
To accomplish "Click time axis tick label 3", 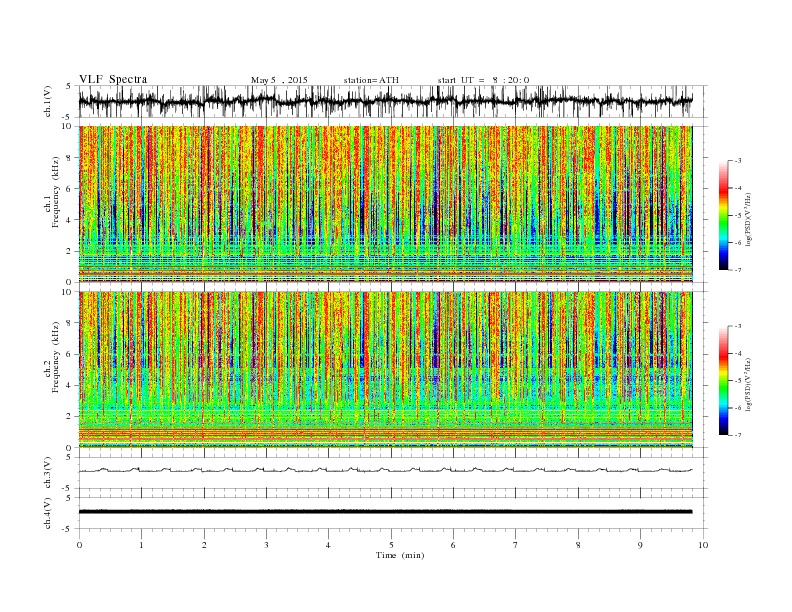I will [266, 545].
